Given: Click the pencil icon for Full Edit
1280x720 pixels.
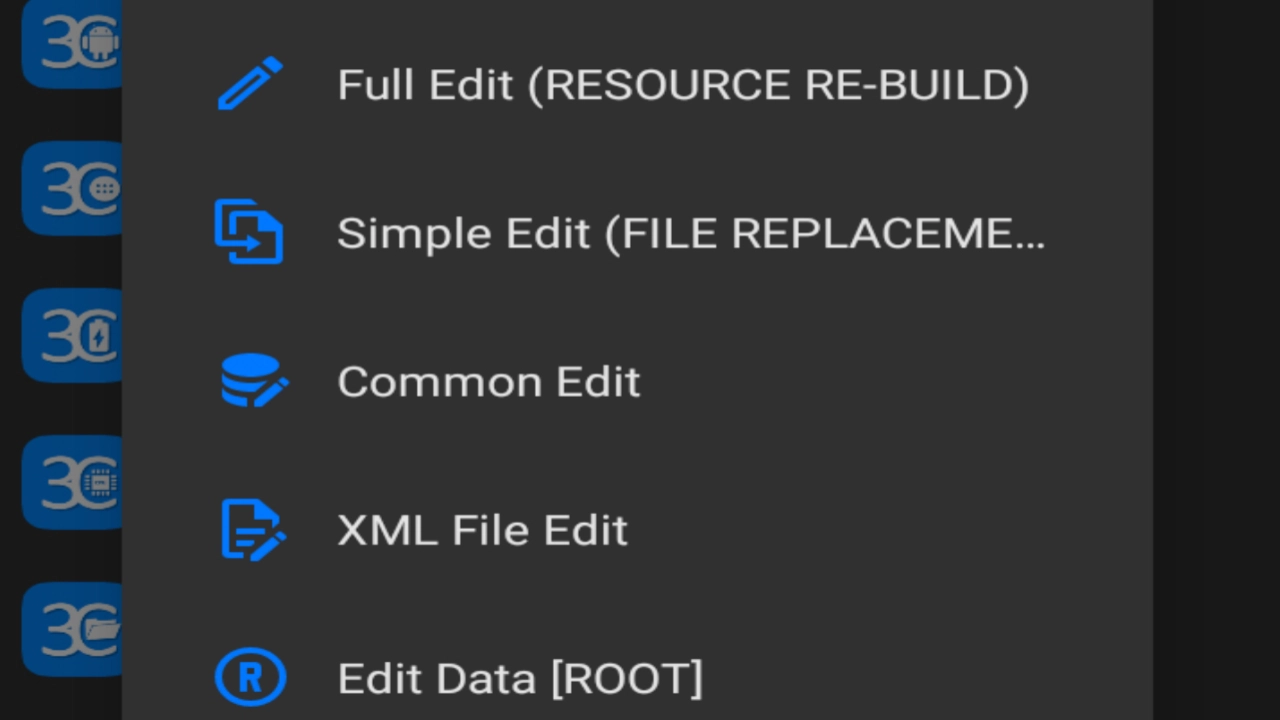Looking at the screenshot, I should click(250, 84).
